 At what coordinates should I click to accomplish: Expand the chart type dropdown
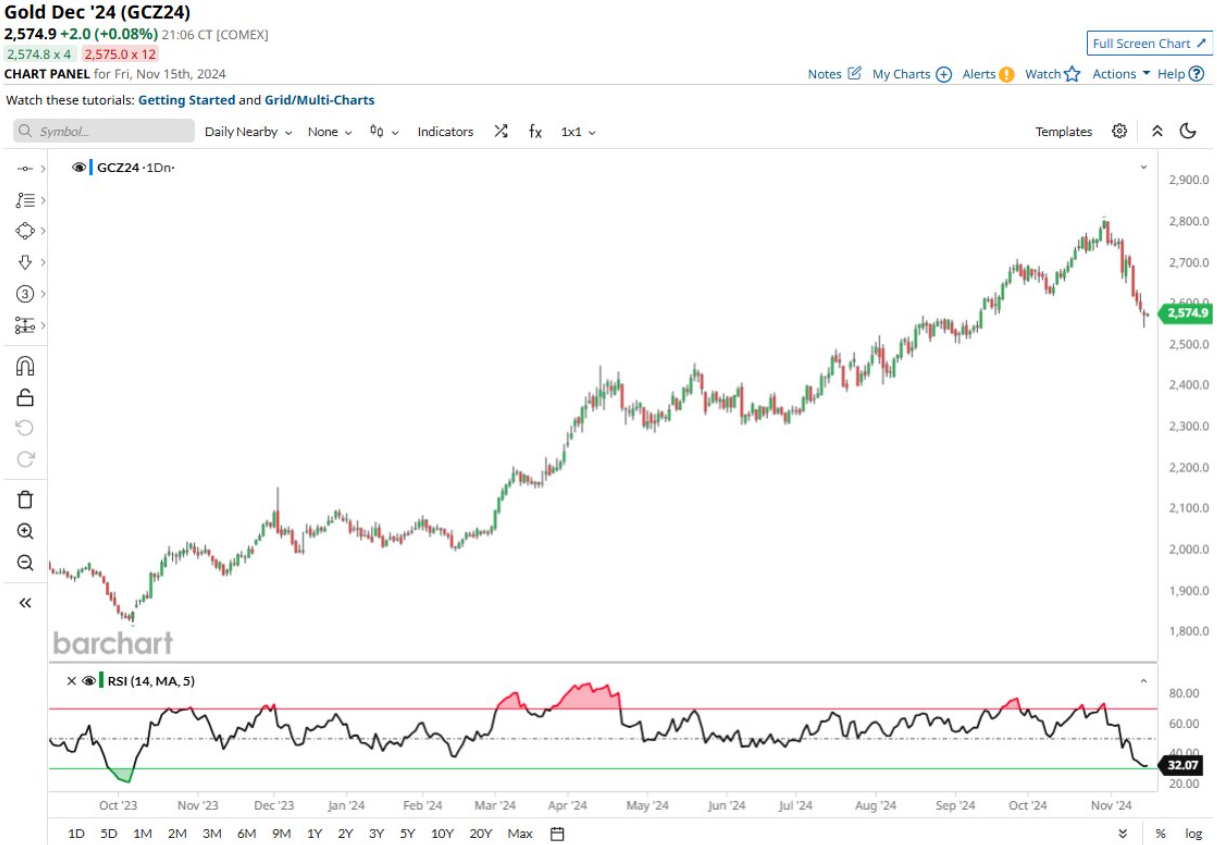coord(384,131)
